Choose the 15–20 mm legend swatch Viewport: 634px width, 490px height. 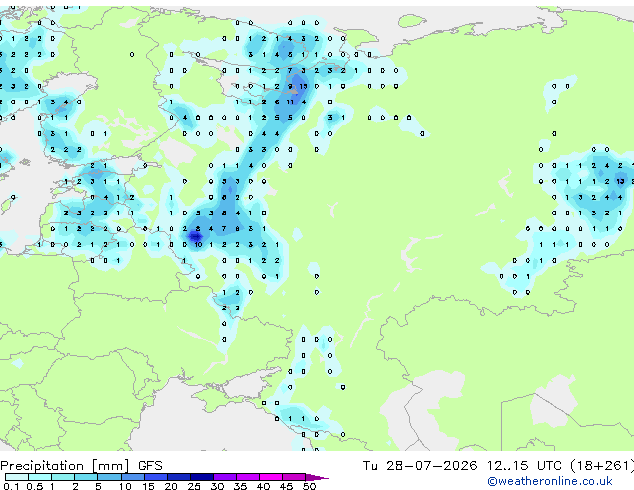point(156,477)
